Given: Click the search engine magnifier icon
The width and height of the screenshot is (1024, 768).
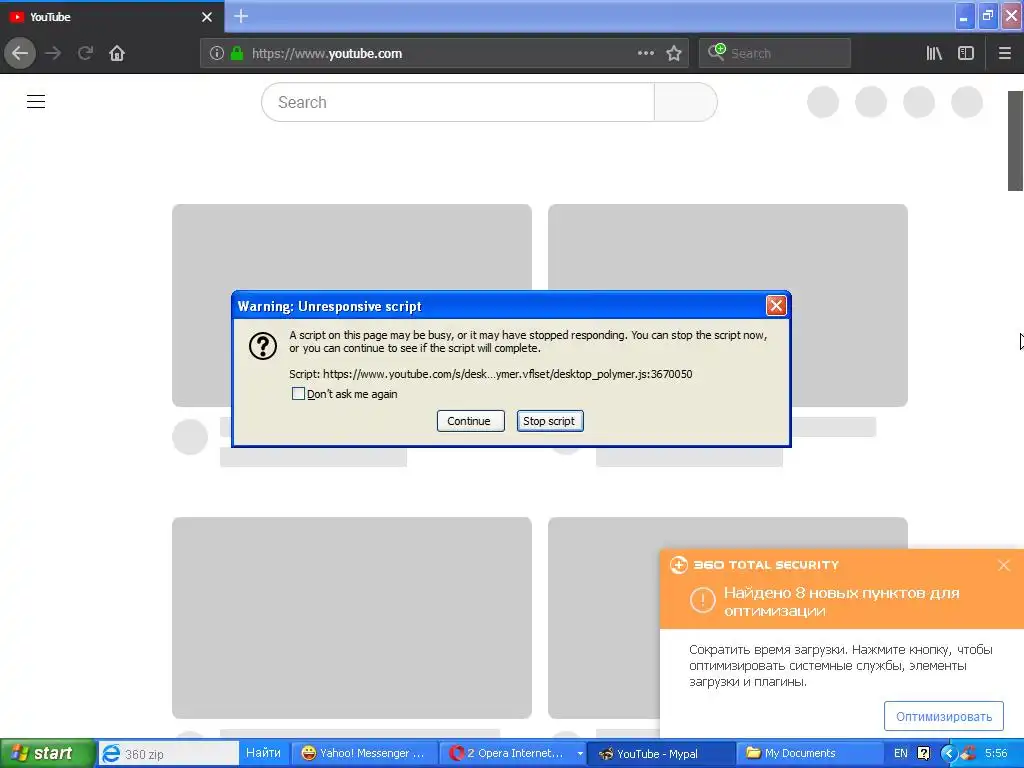Looking at the screenshot, I should (716, 52).
